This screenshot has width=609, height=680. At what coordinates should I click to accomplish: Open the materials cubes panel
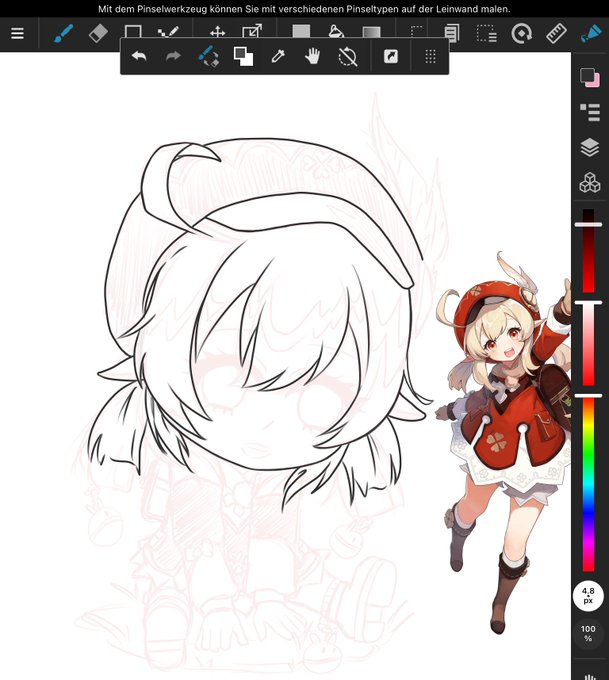coord(590,182)
